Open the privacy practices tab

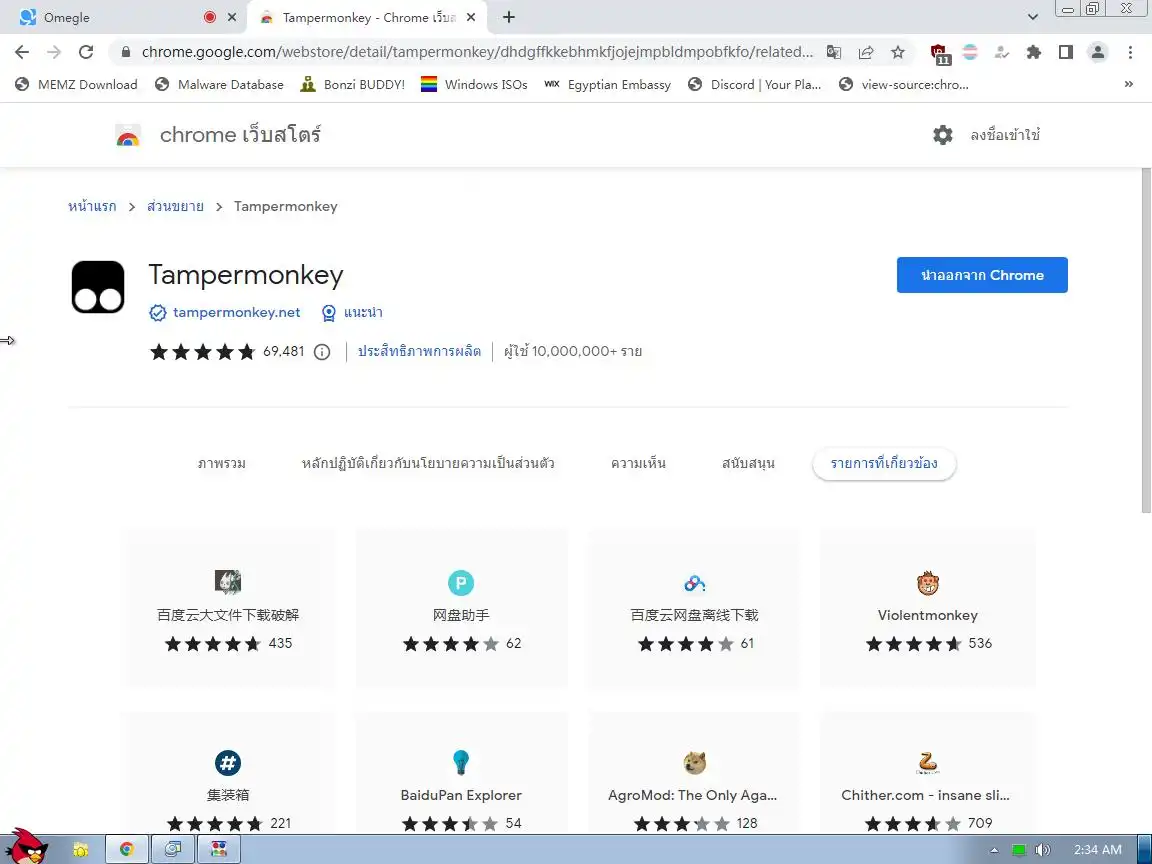point(428,464)
